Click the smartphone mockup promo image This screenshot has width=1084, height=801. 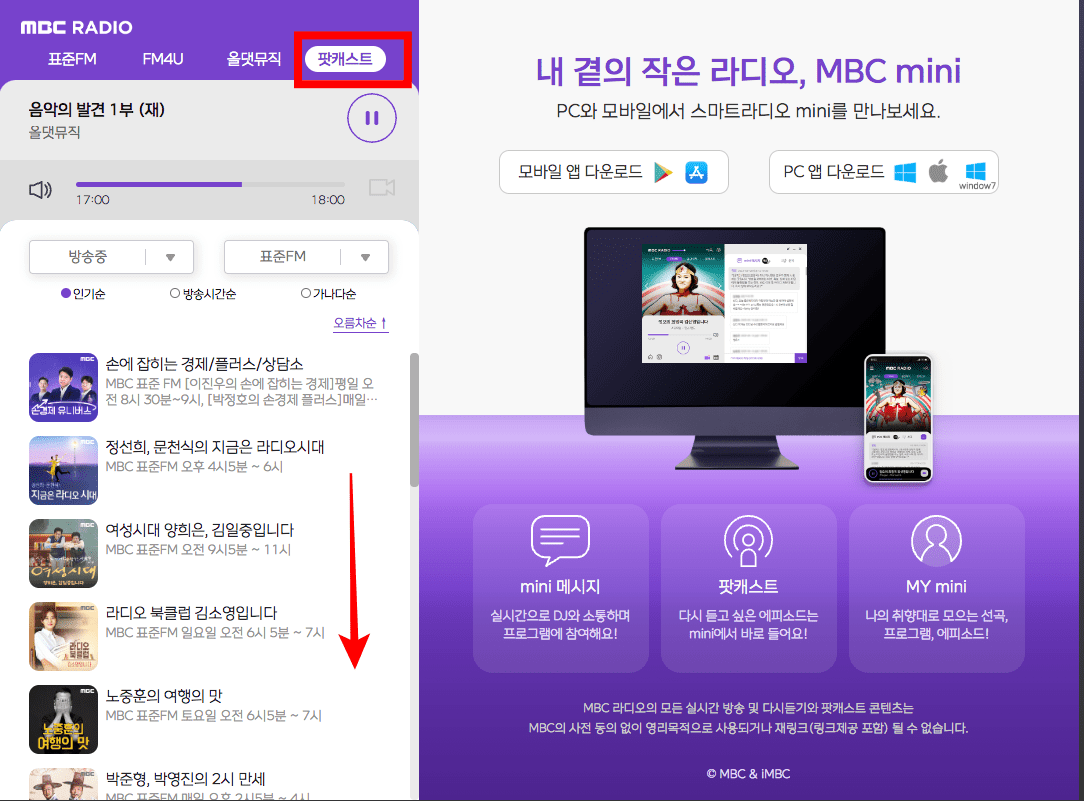[898, 420]
